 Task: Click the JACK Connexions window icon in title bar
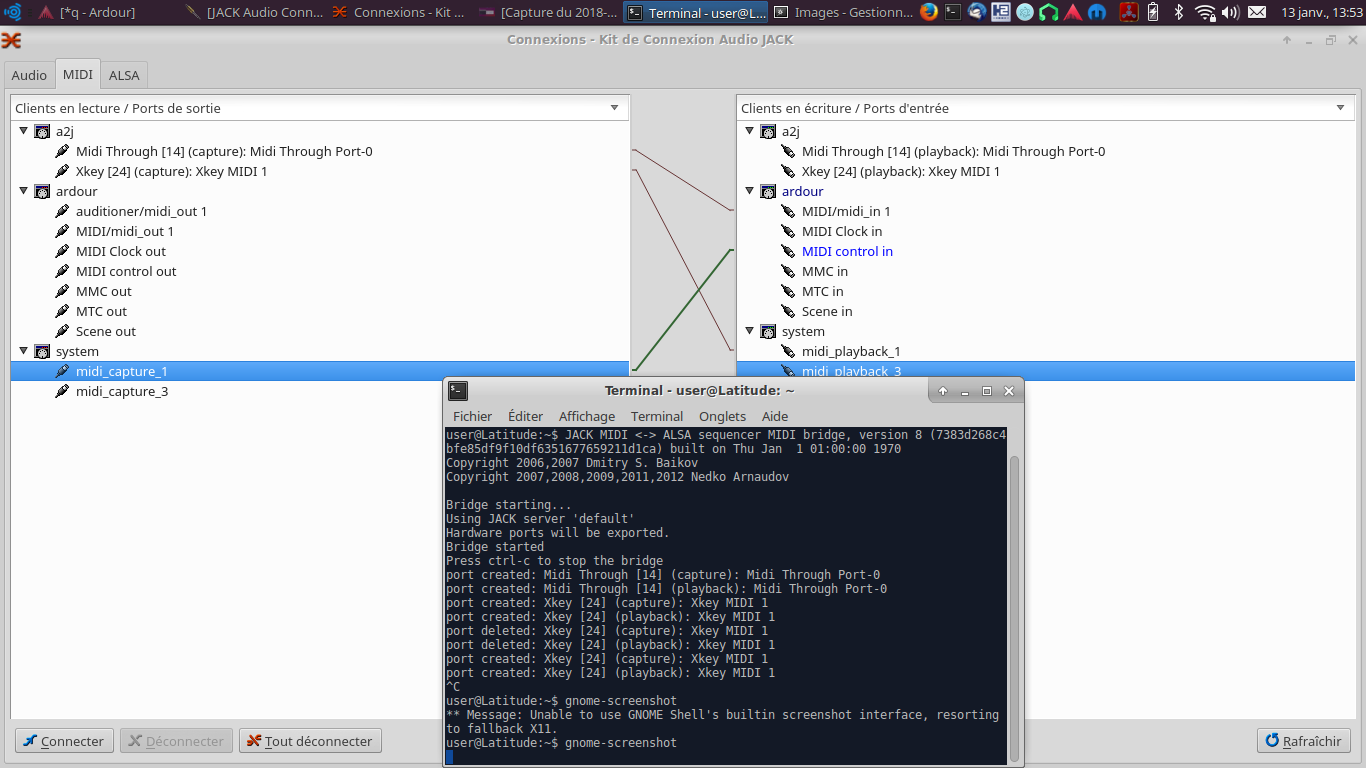tap(12, 40)
